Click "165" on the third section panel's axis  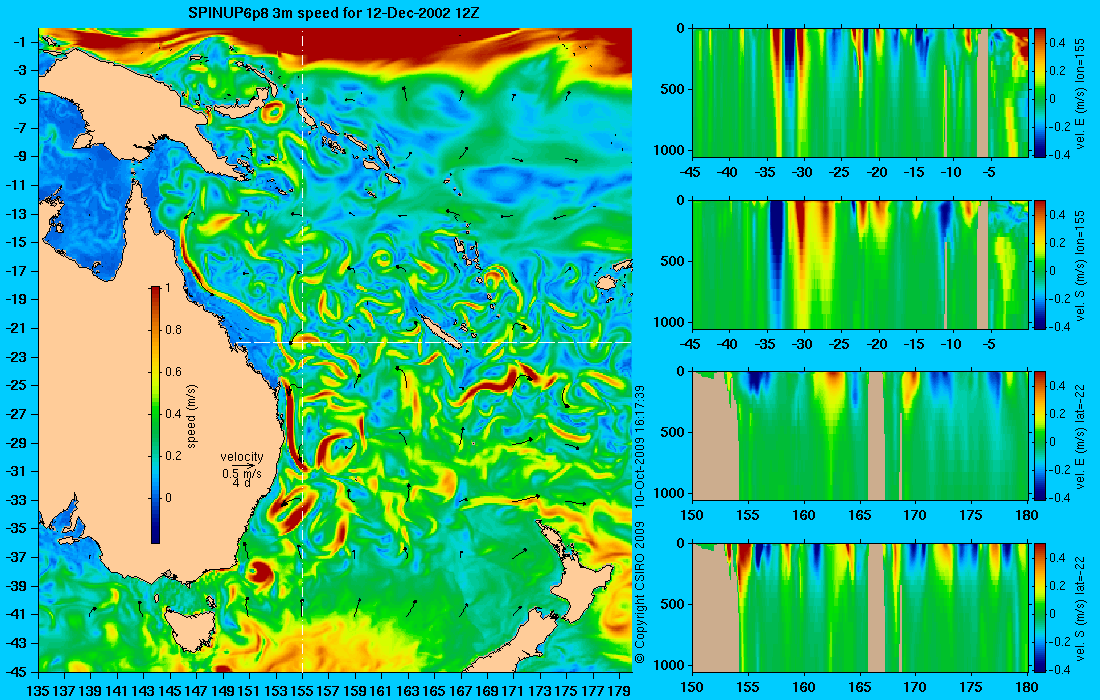[859, 516]
